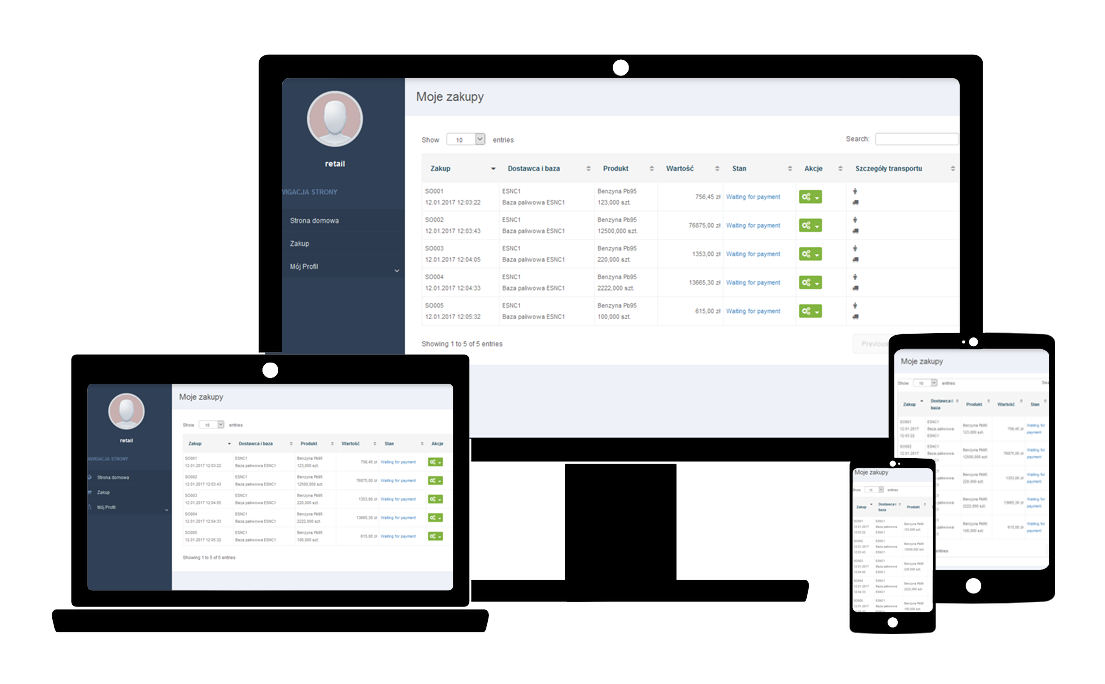Click truck icon in SO003 row on desktop monitor
The width and height of the screenshot is (1105, 684).
[855, 259]
